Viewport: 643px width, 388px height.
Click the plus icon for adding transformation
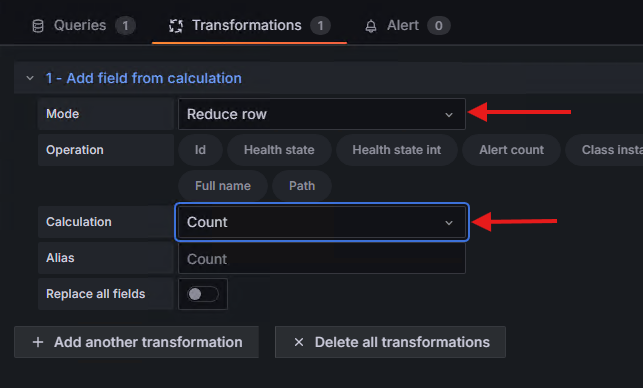(38, 342)
